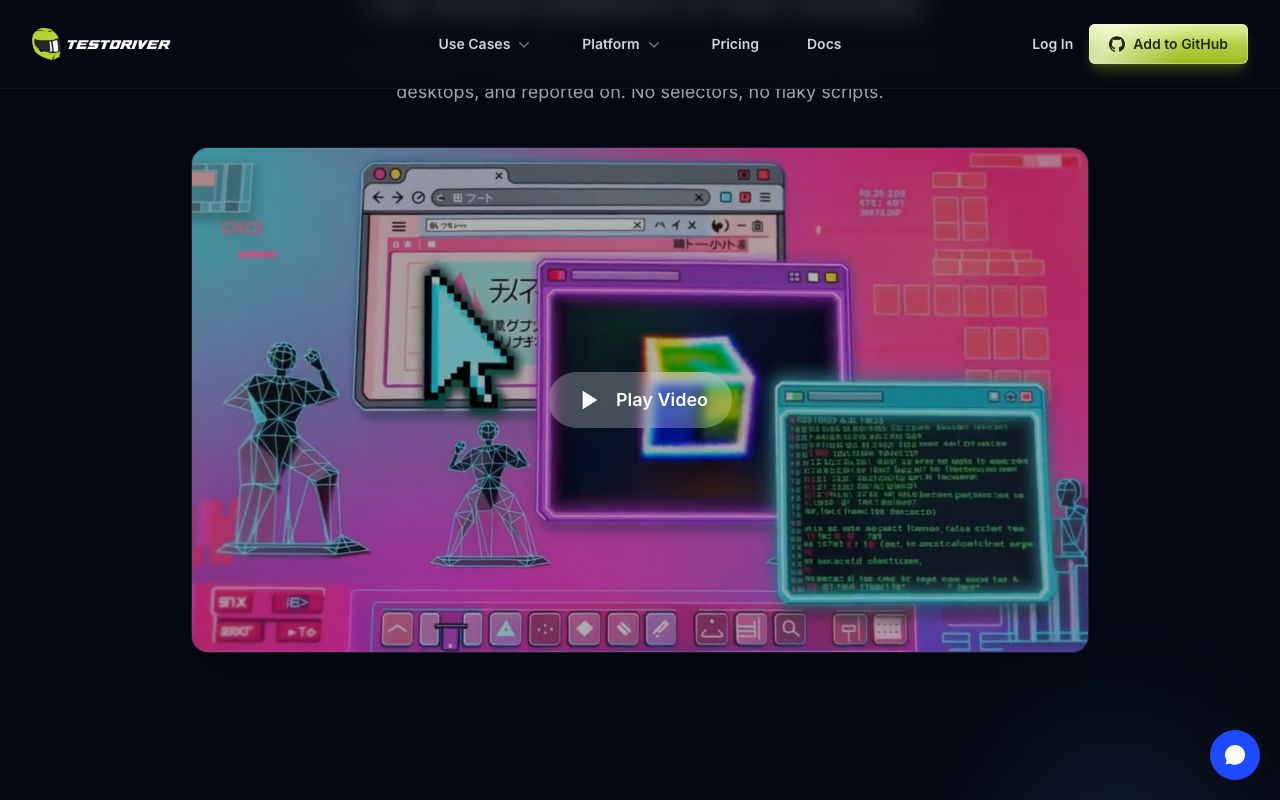1280x800 pixels.
Task: Open the Docs link
Action: click(824, 44)
